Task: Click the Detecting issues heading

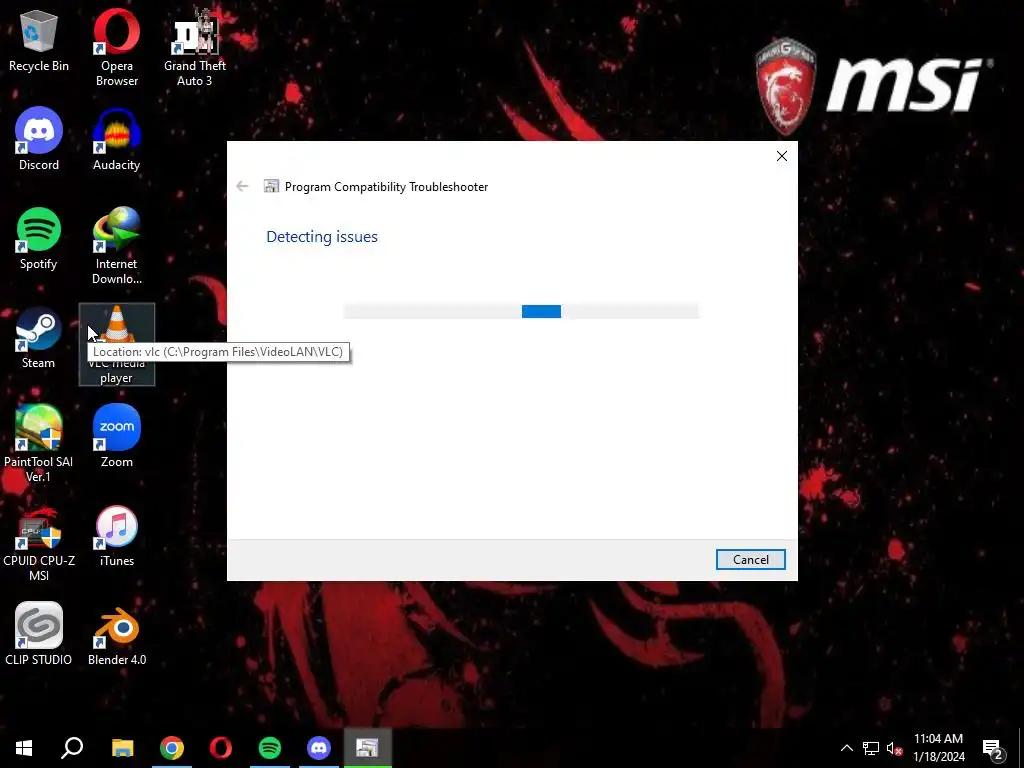Action: click(322, 236)
